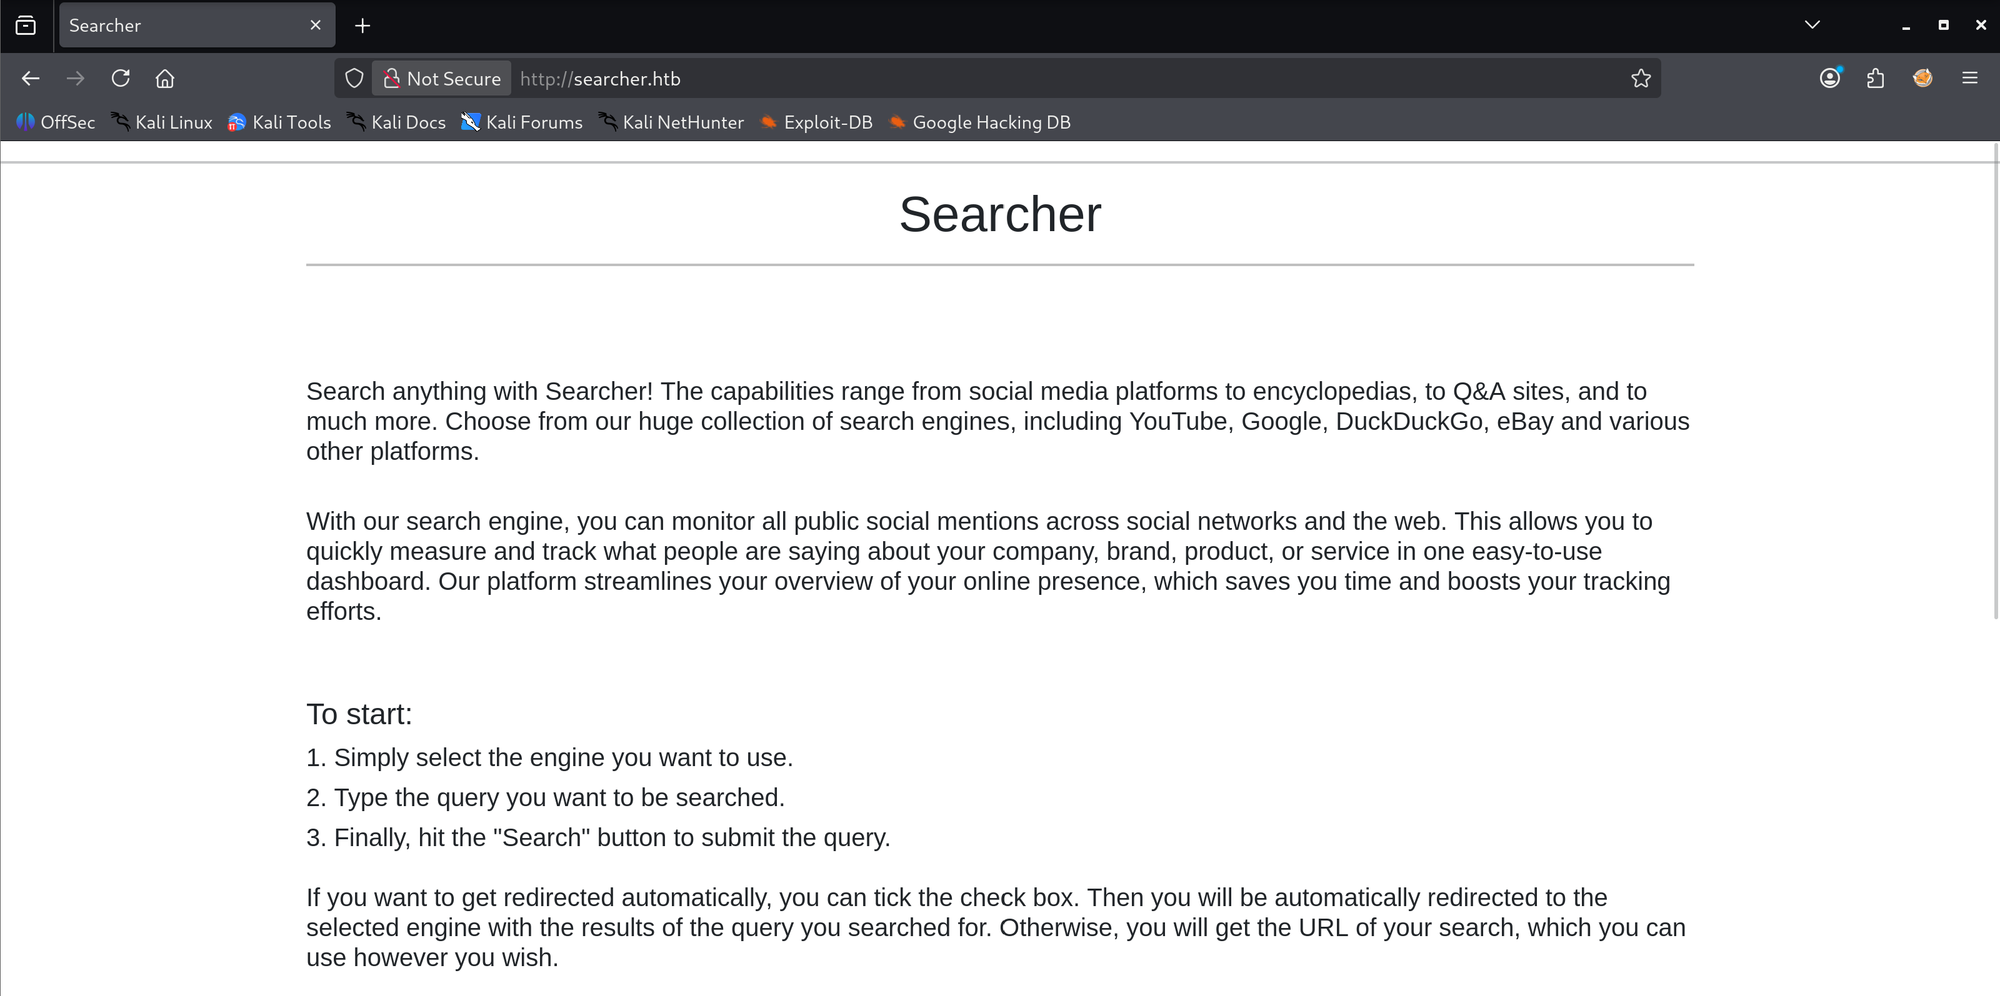Open the Kali Tools bookmark
The width and height of the screenshot is (2000, 996).
pos(279,122)
